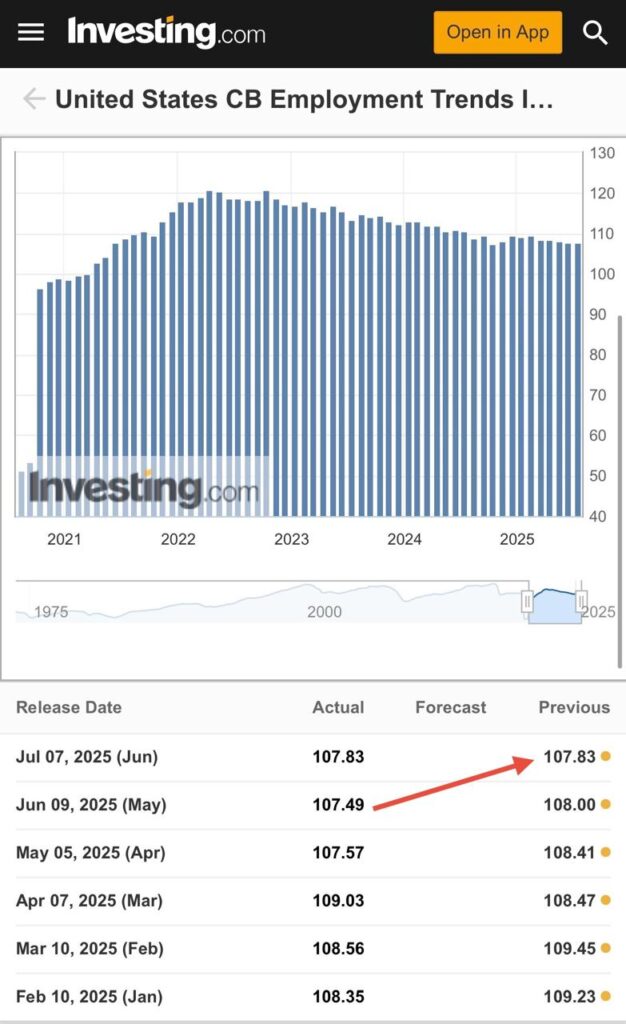Click the vertical scrollbar beside the chart

[619, 491]
